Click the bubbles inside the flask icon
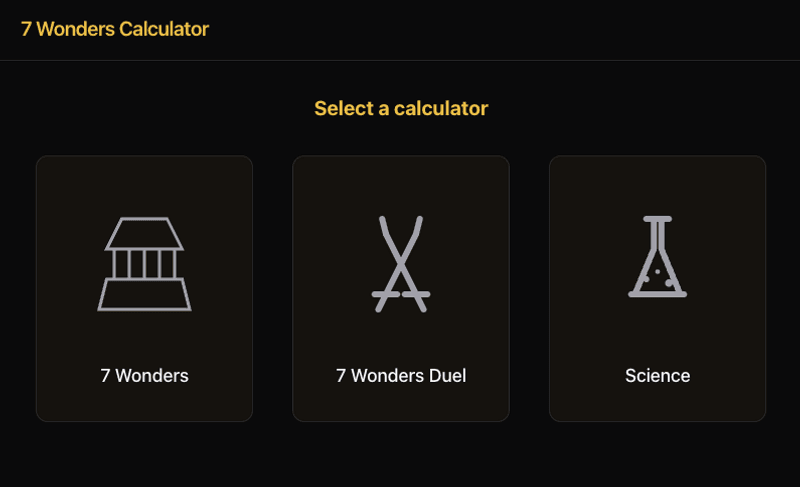Viewport: 800px width, 487px height. (x=658, y=276)
